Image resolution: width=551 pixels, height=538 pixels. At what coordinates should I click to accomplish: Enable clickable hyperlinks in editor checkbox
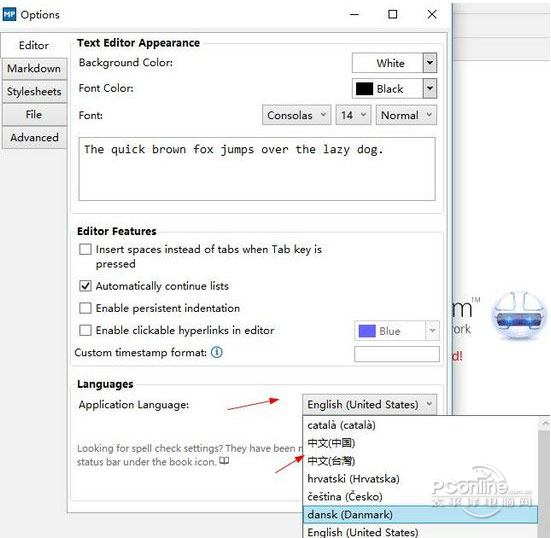click(85, 330)
